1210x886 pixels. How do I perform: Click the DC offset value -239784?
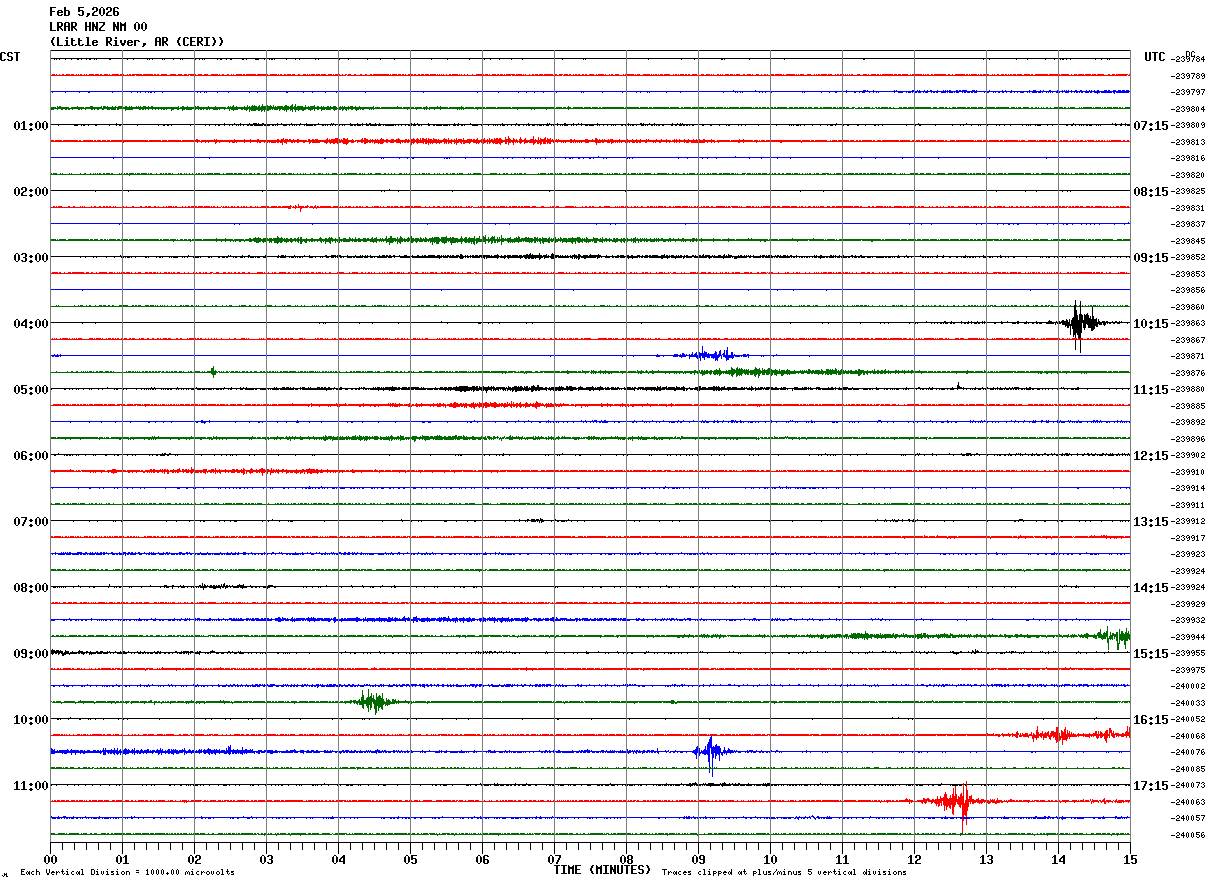click(1188, 60)
